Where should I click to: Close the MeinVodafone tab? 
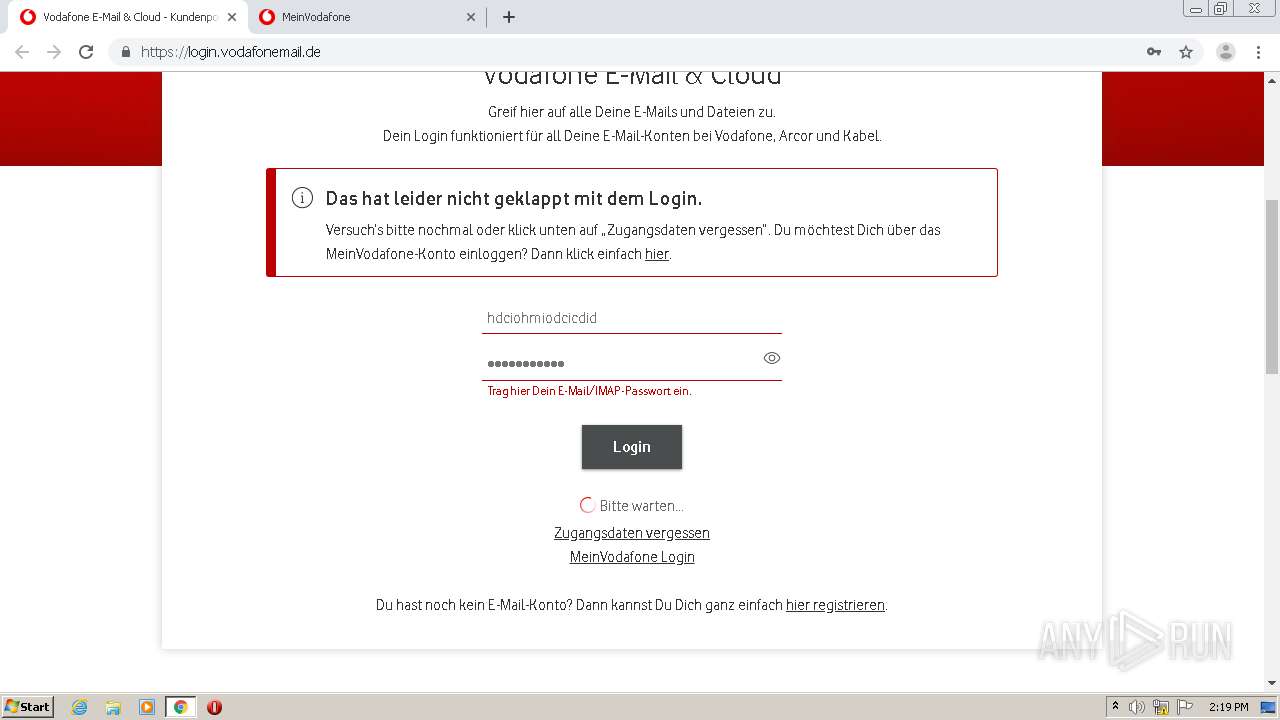click(x=472, y=17)
